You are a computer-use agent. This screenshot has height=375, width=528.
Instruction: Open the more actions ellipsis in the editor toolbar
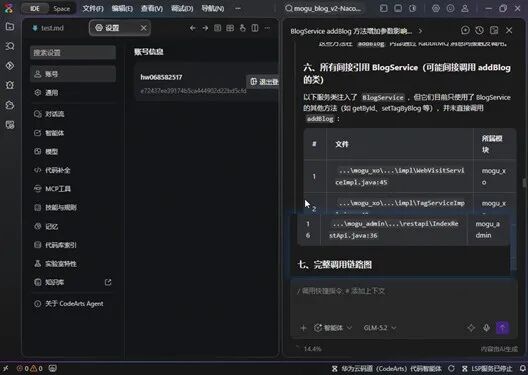click(267, 28)
